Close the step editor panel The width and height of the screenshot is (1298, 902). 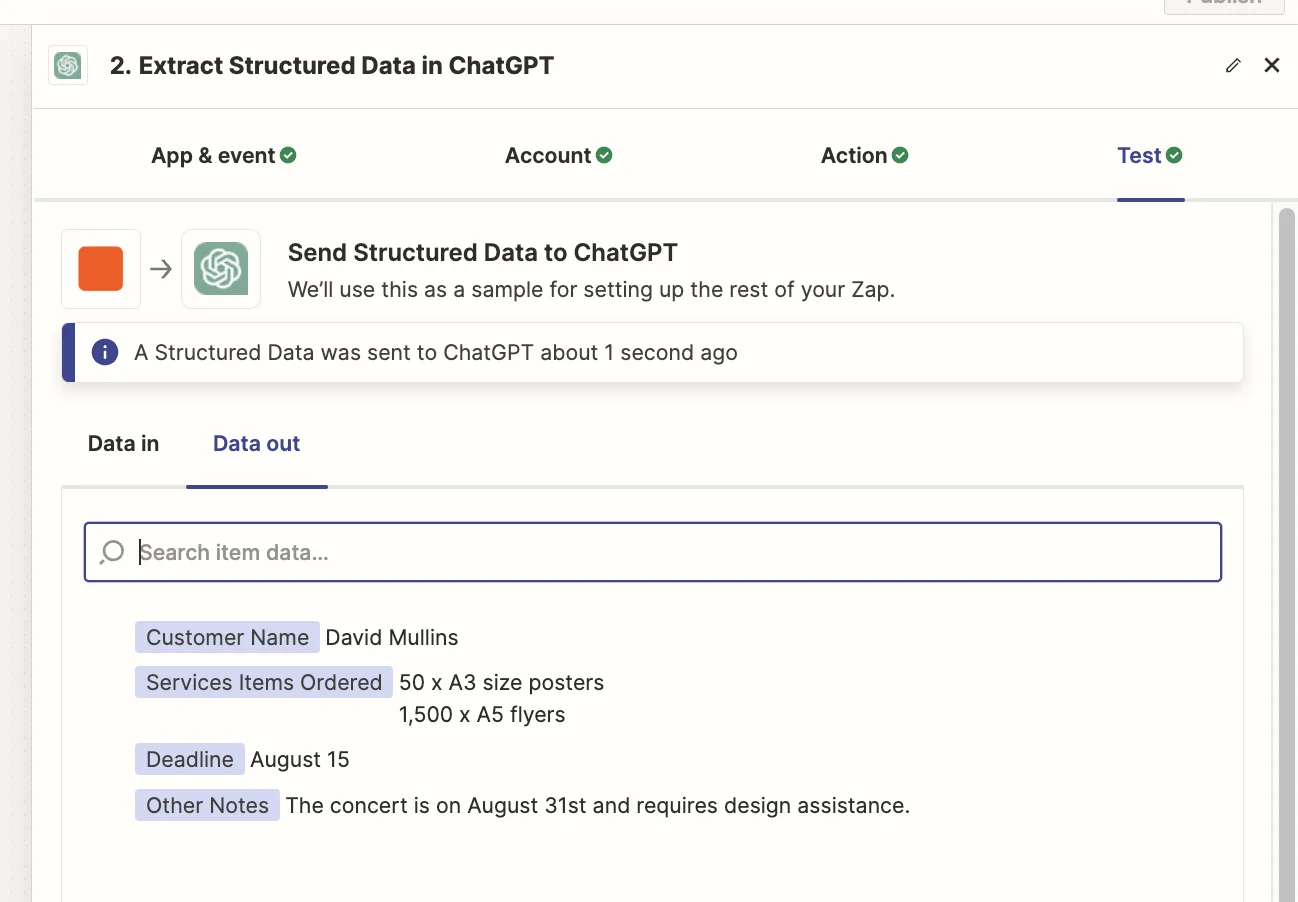coord(1271,66)
